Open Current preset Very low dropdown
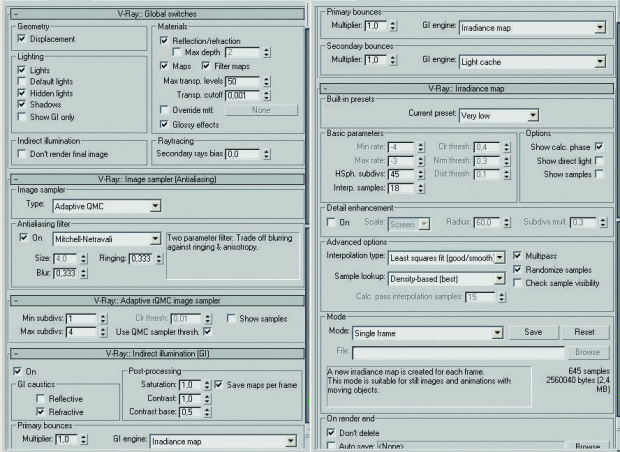This screenshot has height=452, width=620. tap(533, 115)
